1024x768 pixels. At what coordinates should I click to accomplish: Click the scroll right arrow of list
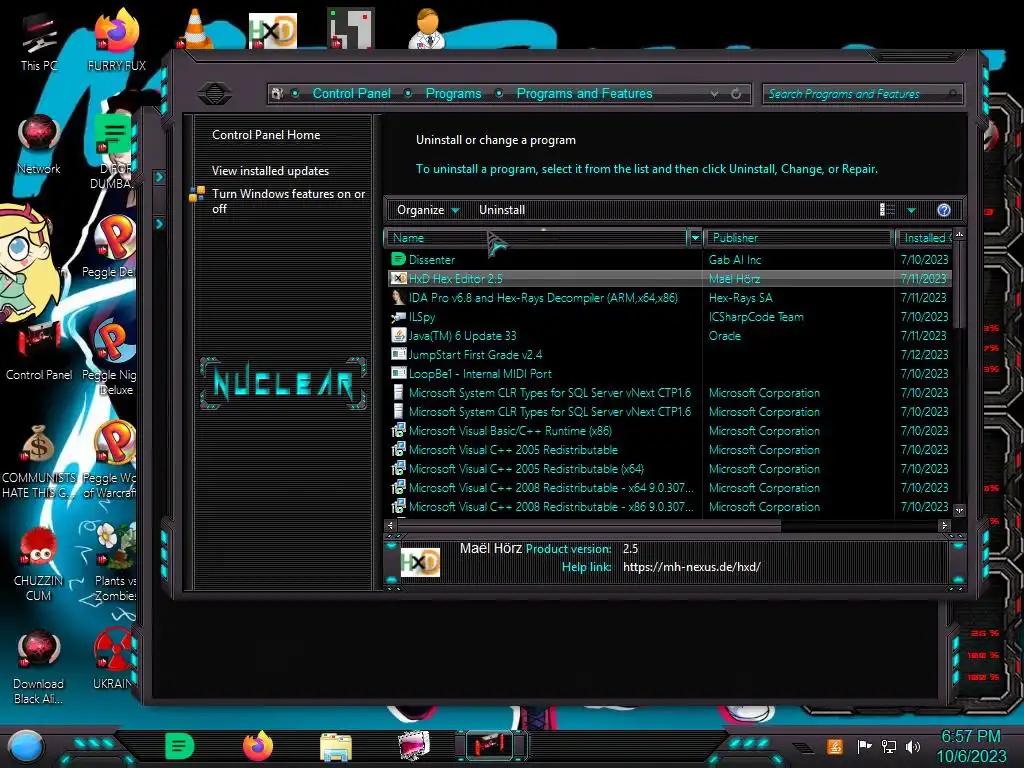point(944,525)
